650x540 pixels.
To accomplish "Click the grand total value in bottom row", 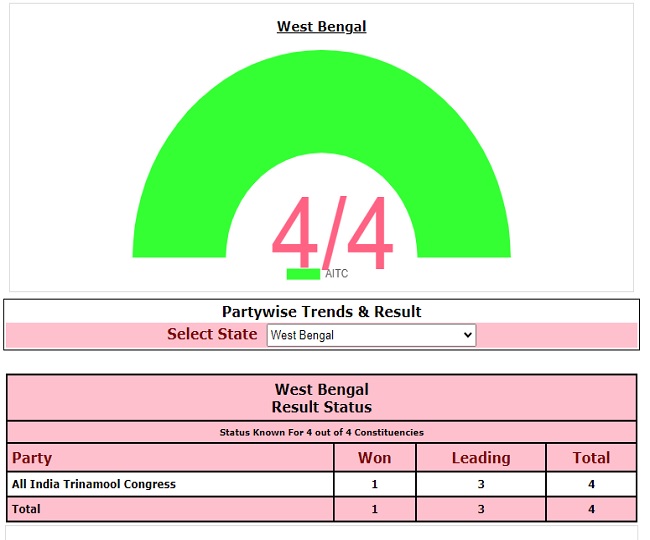I will [x=590, y=509].
